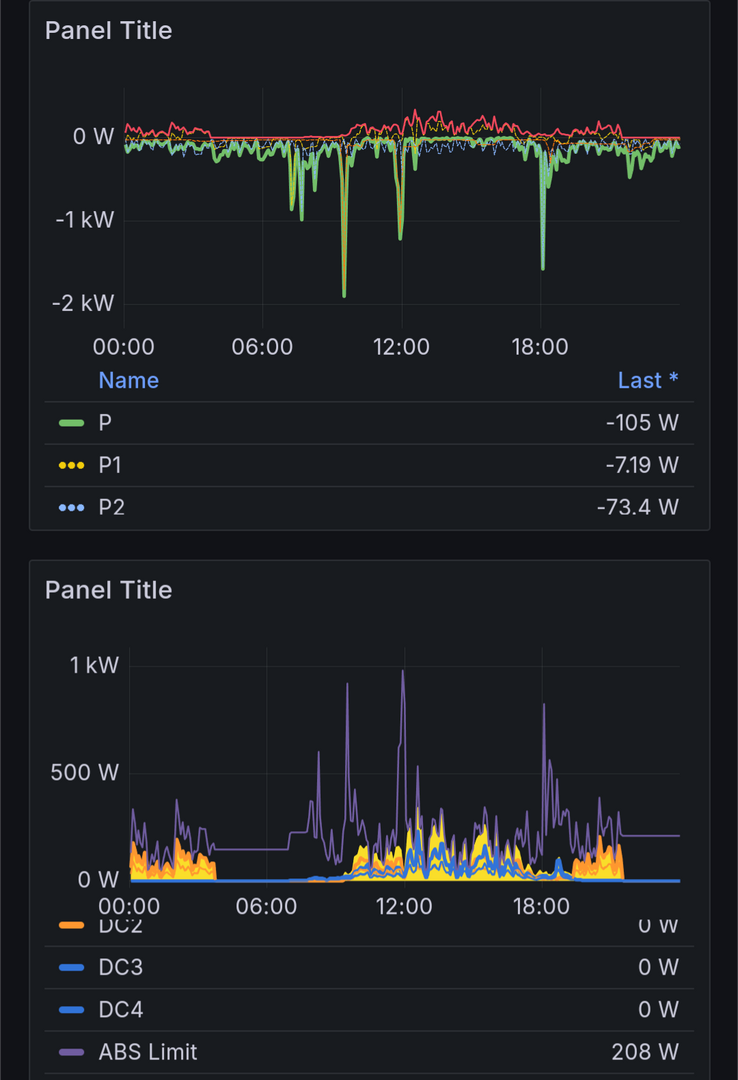Click the yellow dotted P1 series icon

(x=71, y=465)
